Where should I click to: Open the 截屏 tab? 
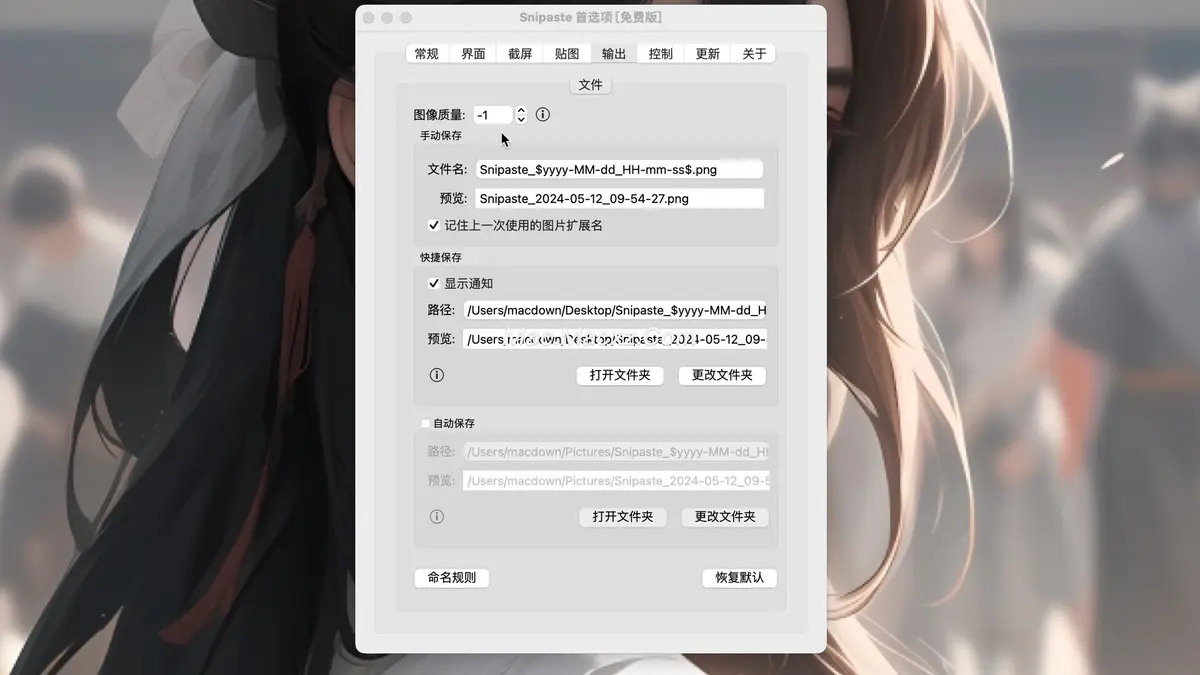[519, 53]
